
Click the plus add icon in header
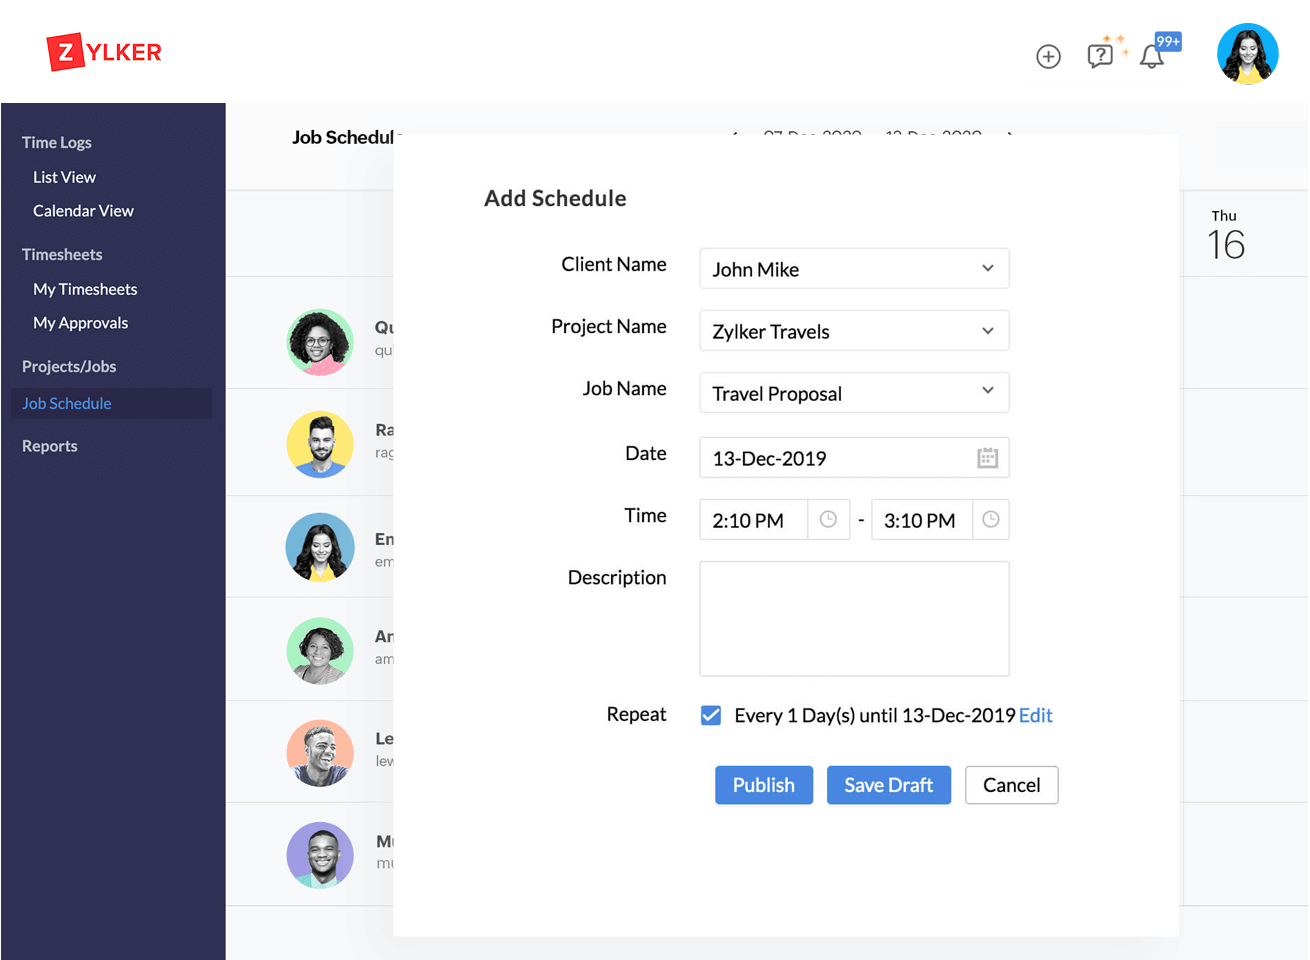1048,57
